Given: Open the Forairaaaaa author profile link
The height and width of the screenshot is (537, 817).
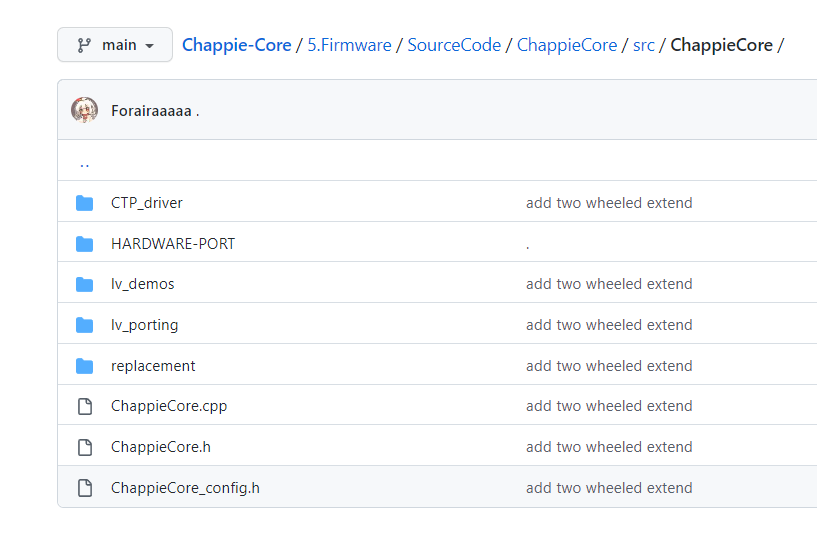Looking at the screenshot, I should click(x=151, y=111).
